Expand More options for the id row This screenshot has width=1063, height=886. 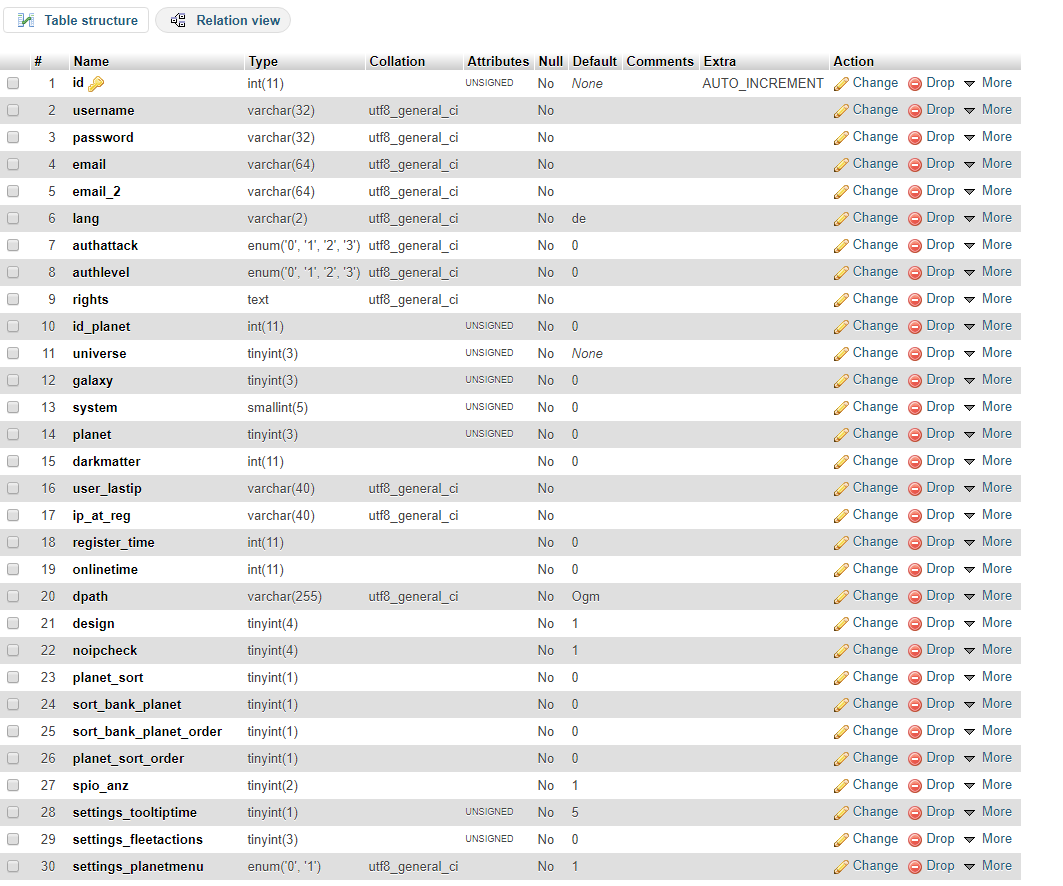pyautogui.click(x=988, y=83)
